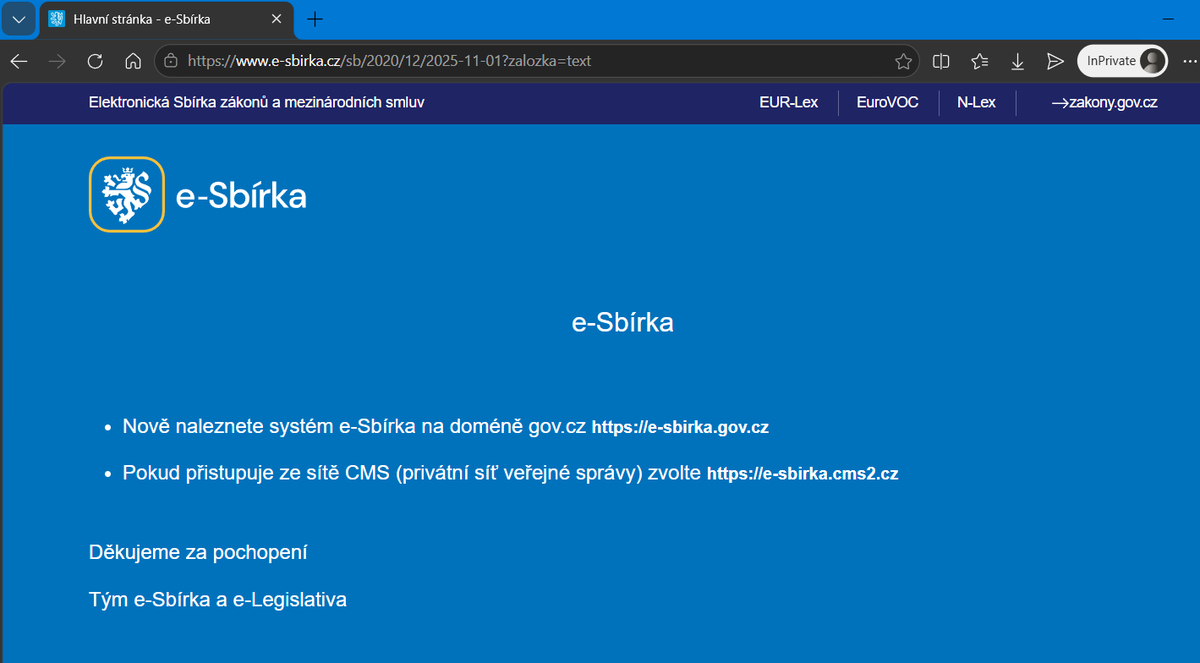Open the EuroVOC link
1200x663 pixels.
pyautogui.click(x=888, y=102)
